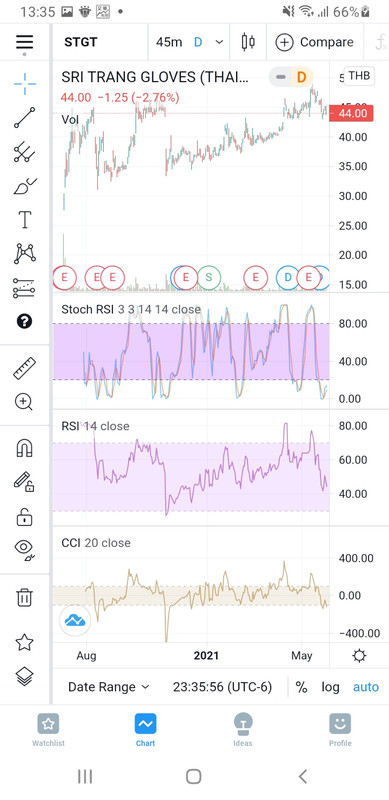Click the blue cloud chart snapshot button
Image resolution: width=389 pixels, height=800 pixels.
75,620
